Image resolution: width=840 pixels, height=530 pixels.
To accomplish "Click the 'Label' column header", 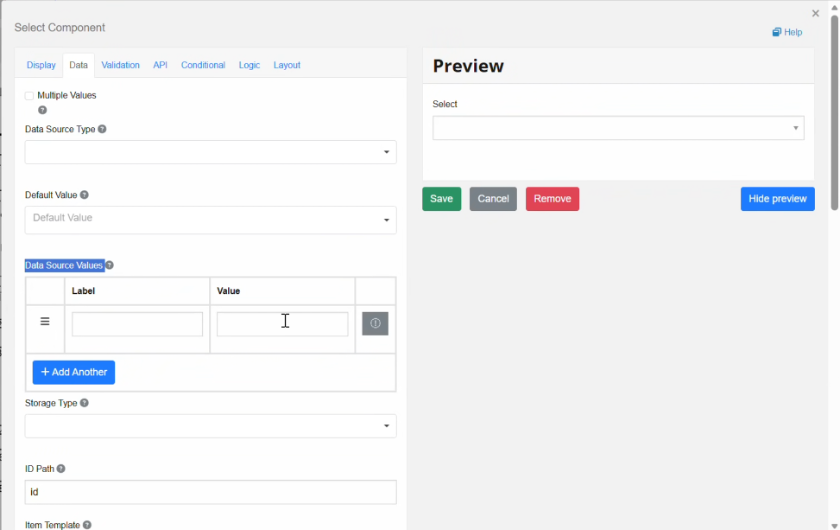I will 84,291.
